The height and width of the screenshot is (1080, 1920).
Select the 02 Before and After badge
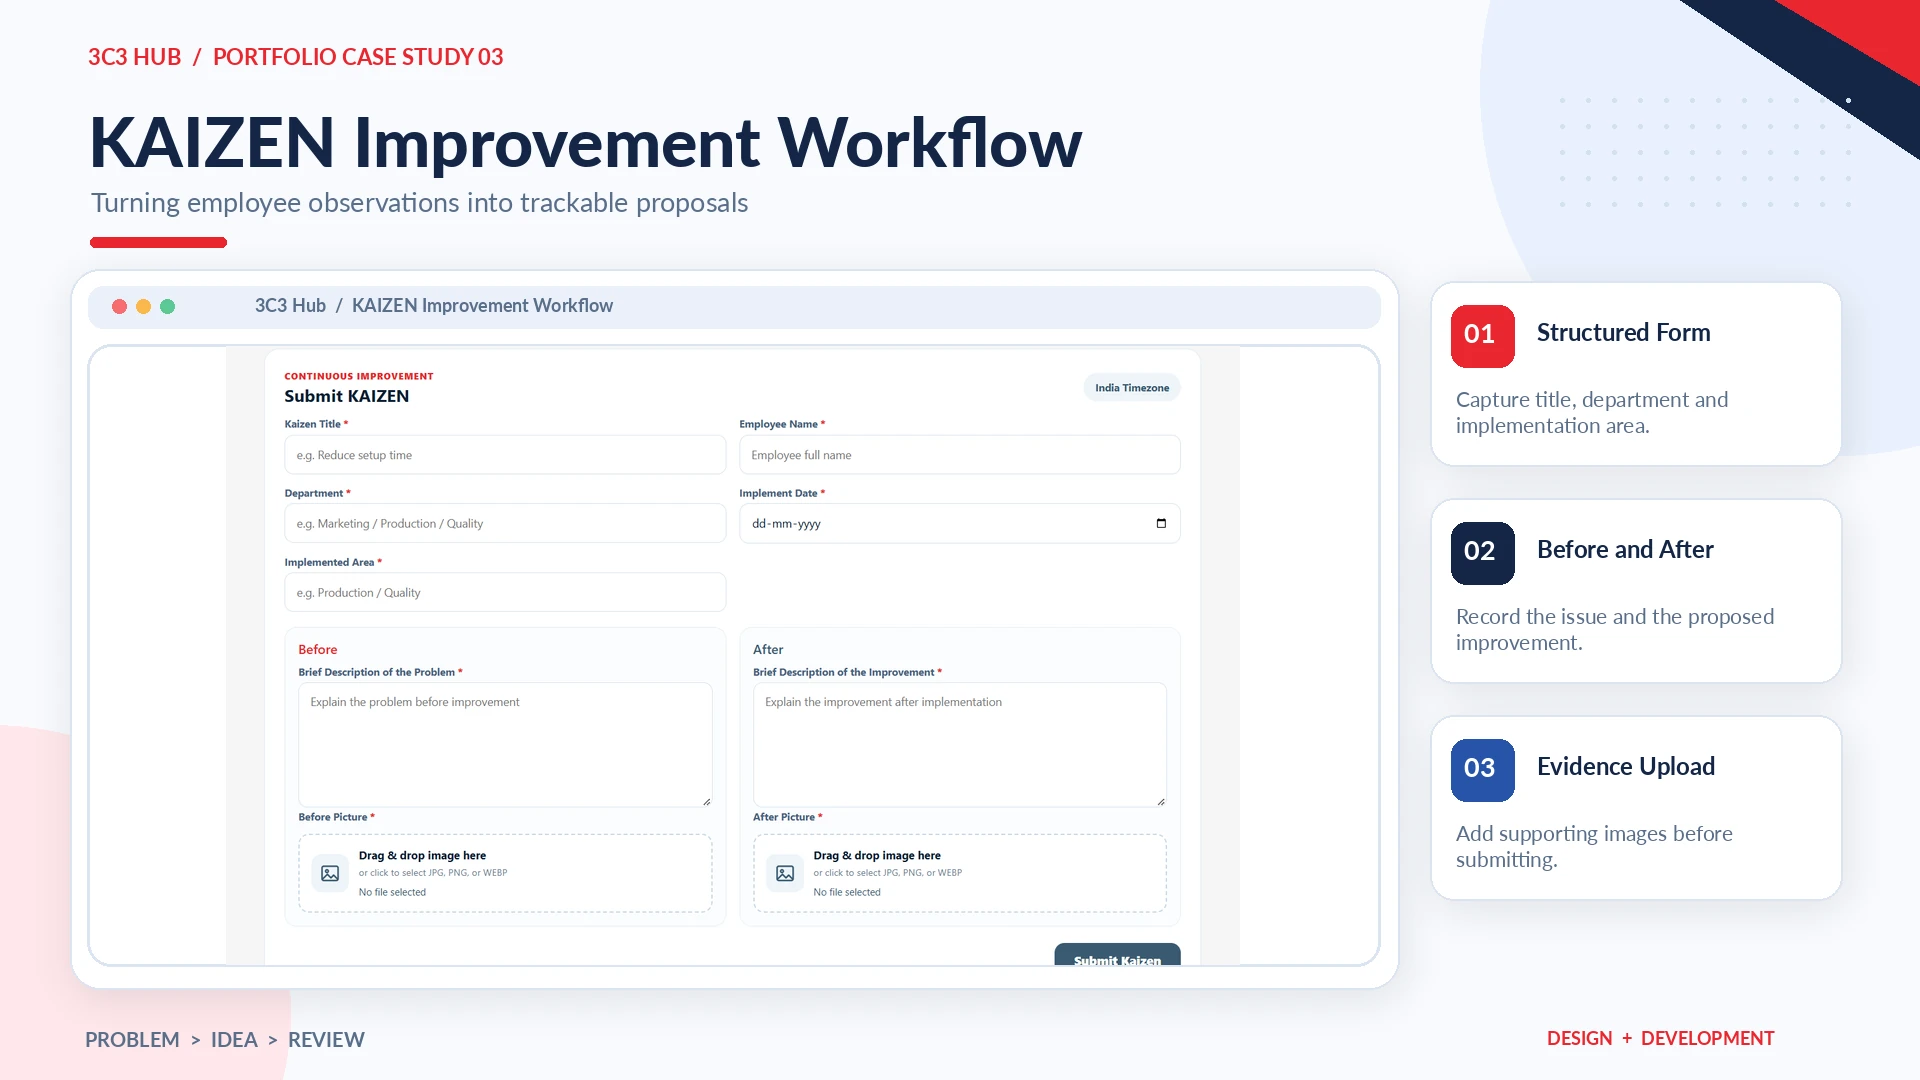pyautogui.click(x=1482, y=553)
